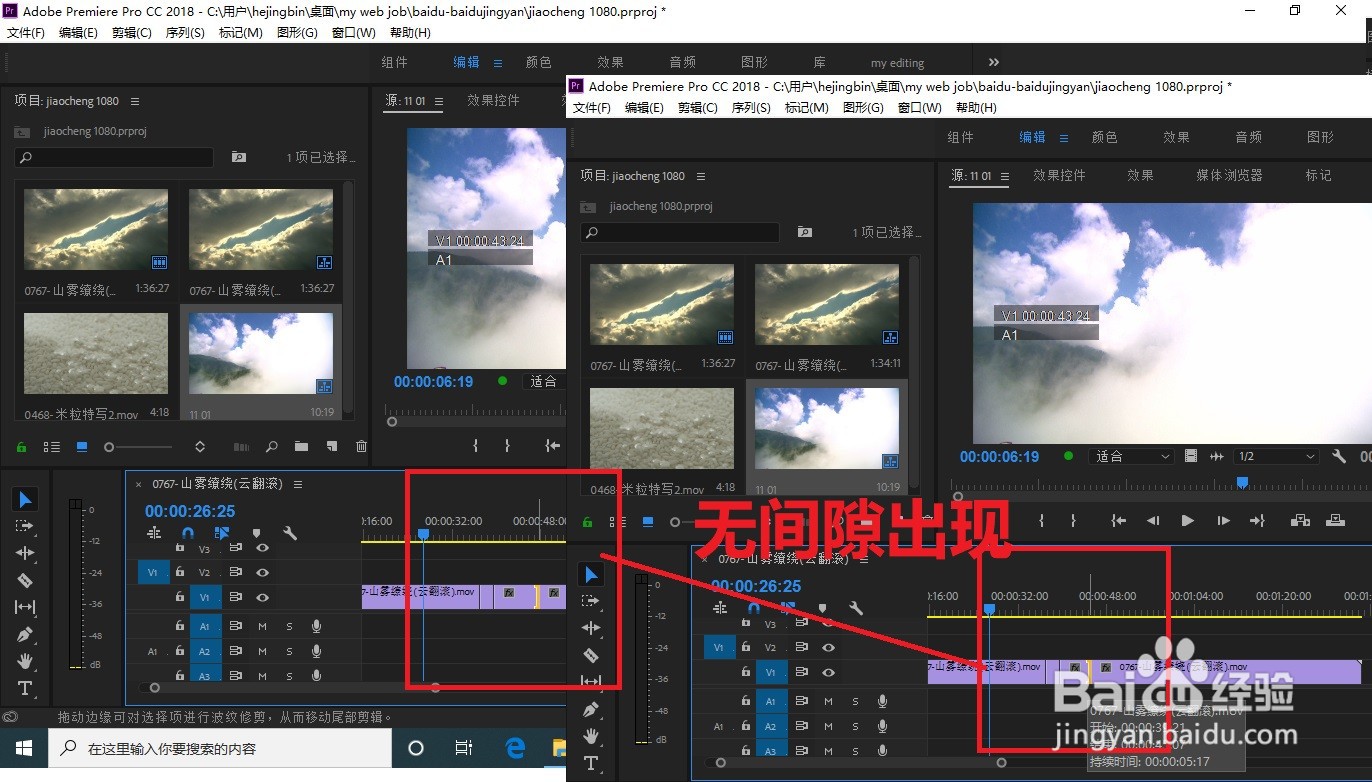The height and width of the screenshot is (782, 1372).
Task: Open the 适合 dropdown in back source monitor
Action: coord(544,381)
